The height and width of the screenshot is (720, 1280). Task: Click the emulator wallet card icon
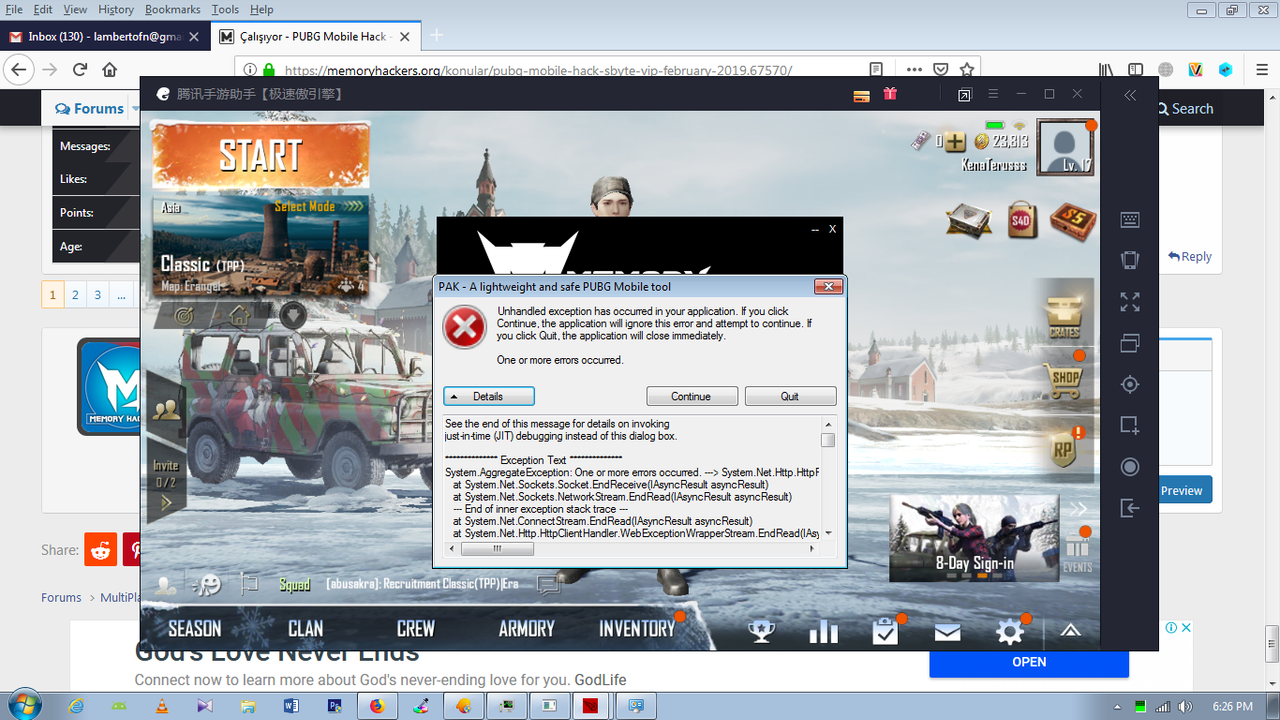coord(861,96)
